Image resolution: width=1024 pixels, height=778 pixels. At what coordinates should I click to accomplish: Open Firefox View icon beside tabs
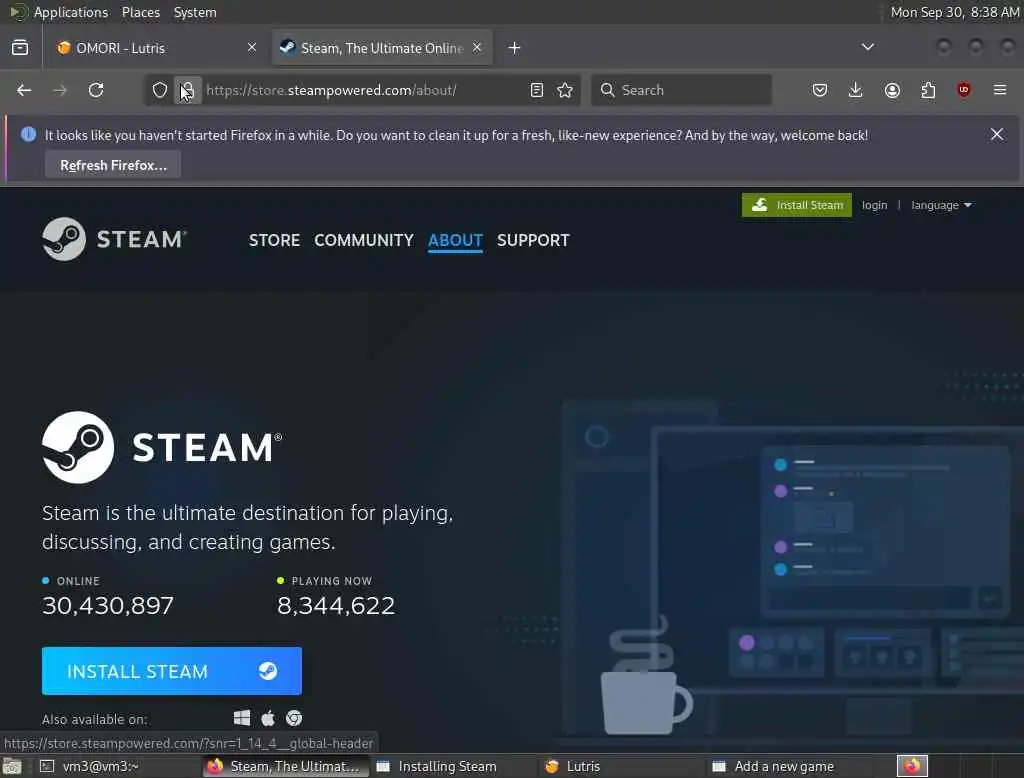[20, 48]
